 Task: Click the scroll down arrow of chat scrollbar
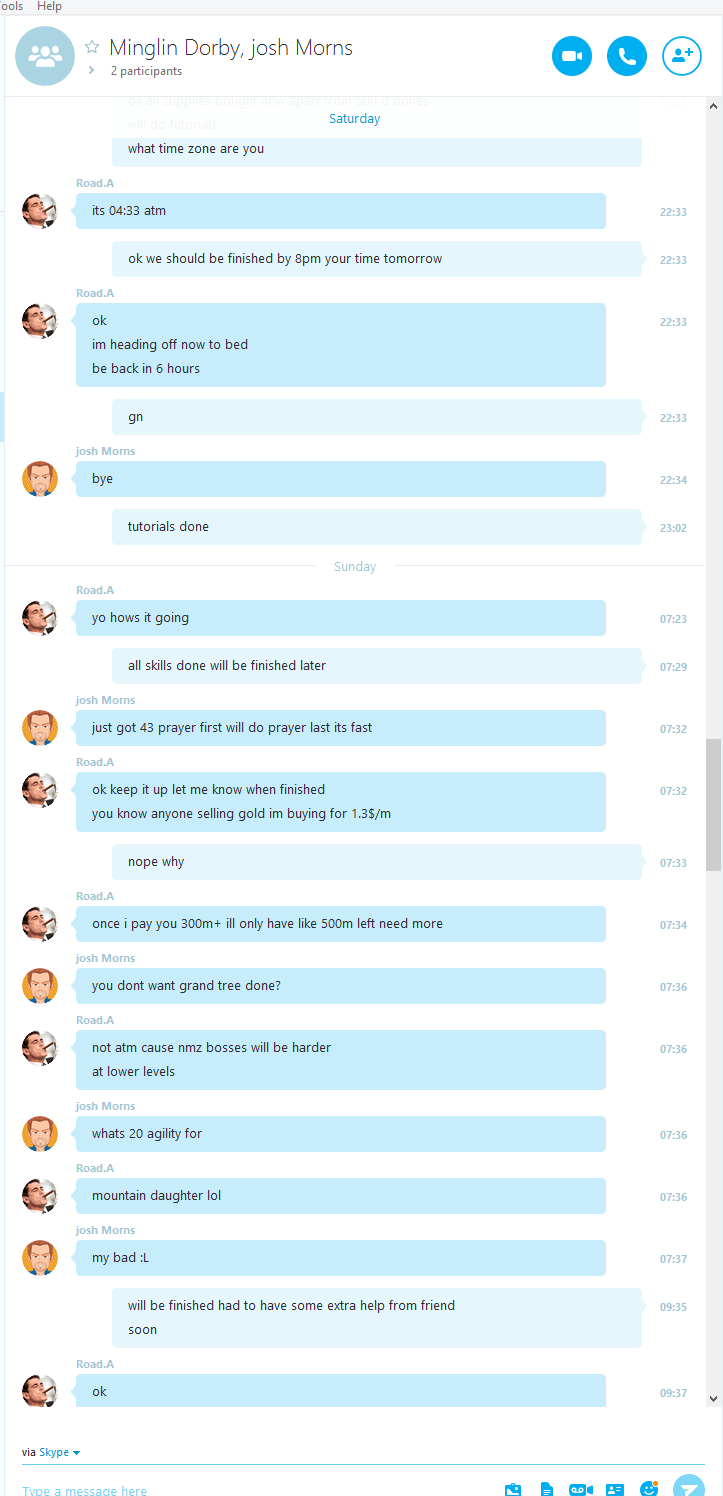click(x=713, y=1398)
